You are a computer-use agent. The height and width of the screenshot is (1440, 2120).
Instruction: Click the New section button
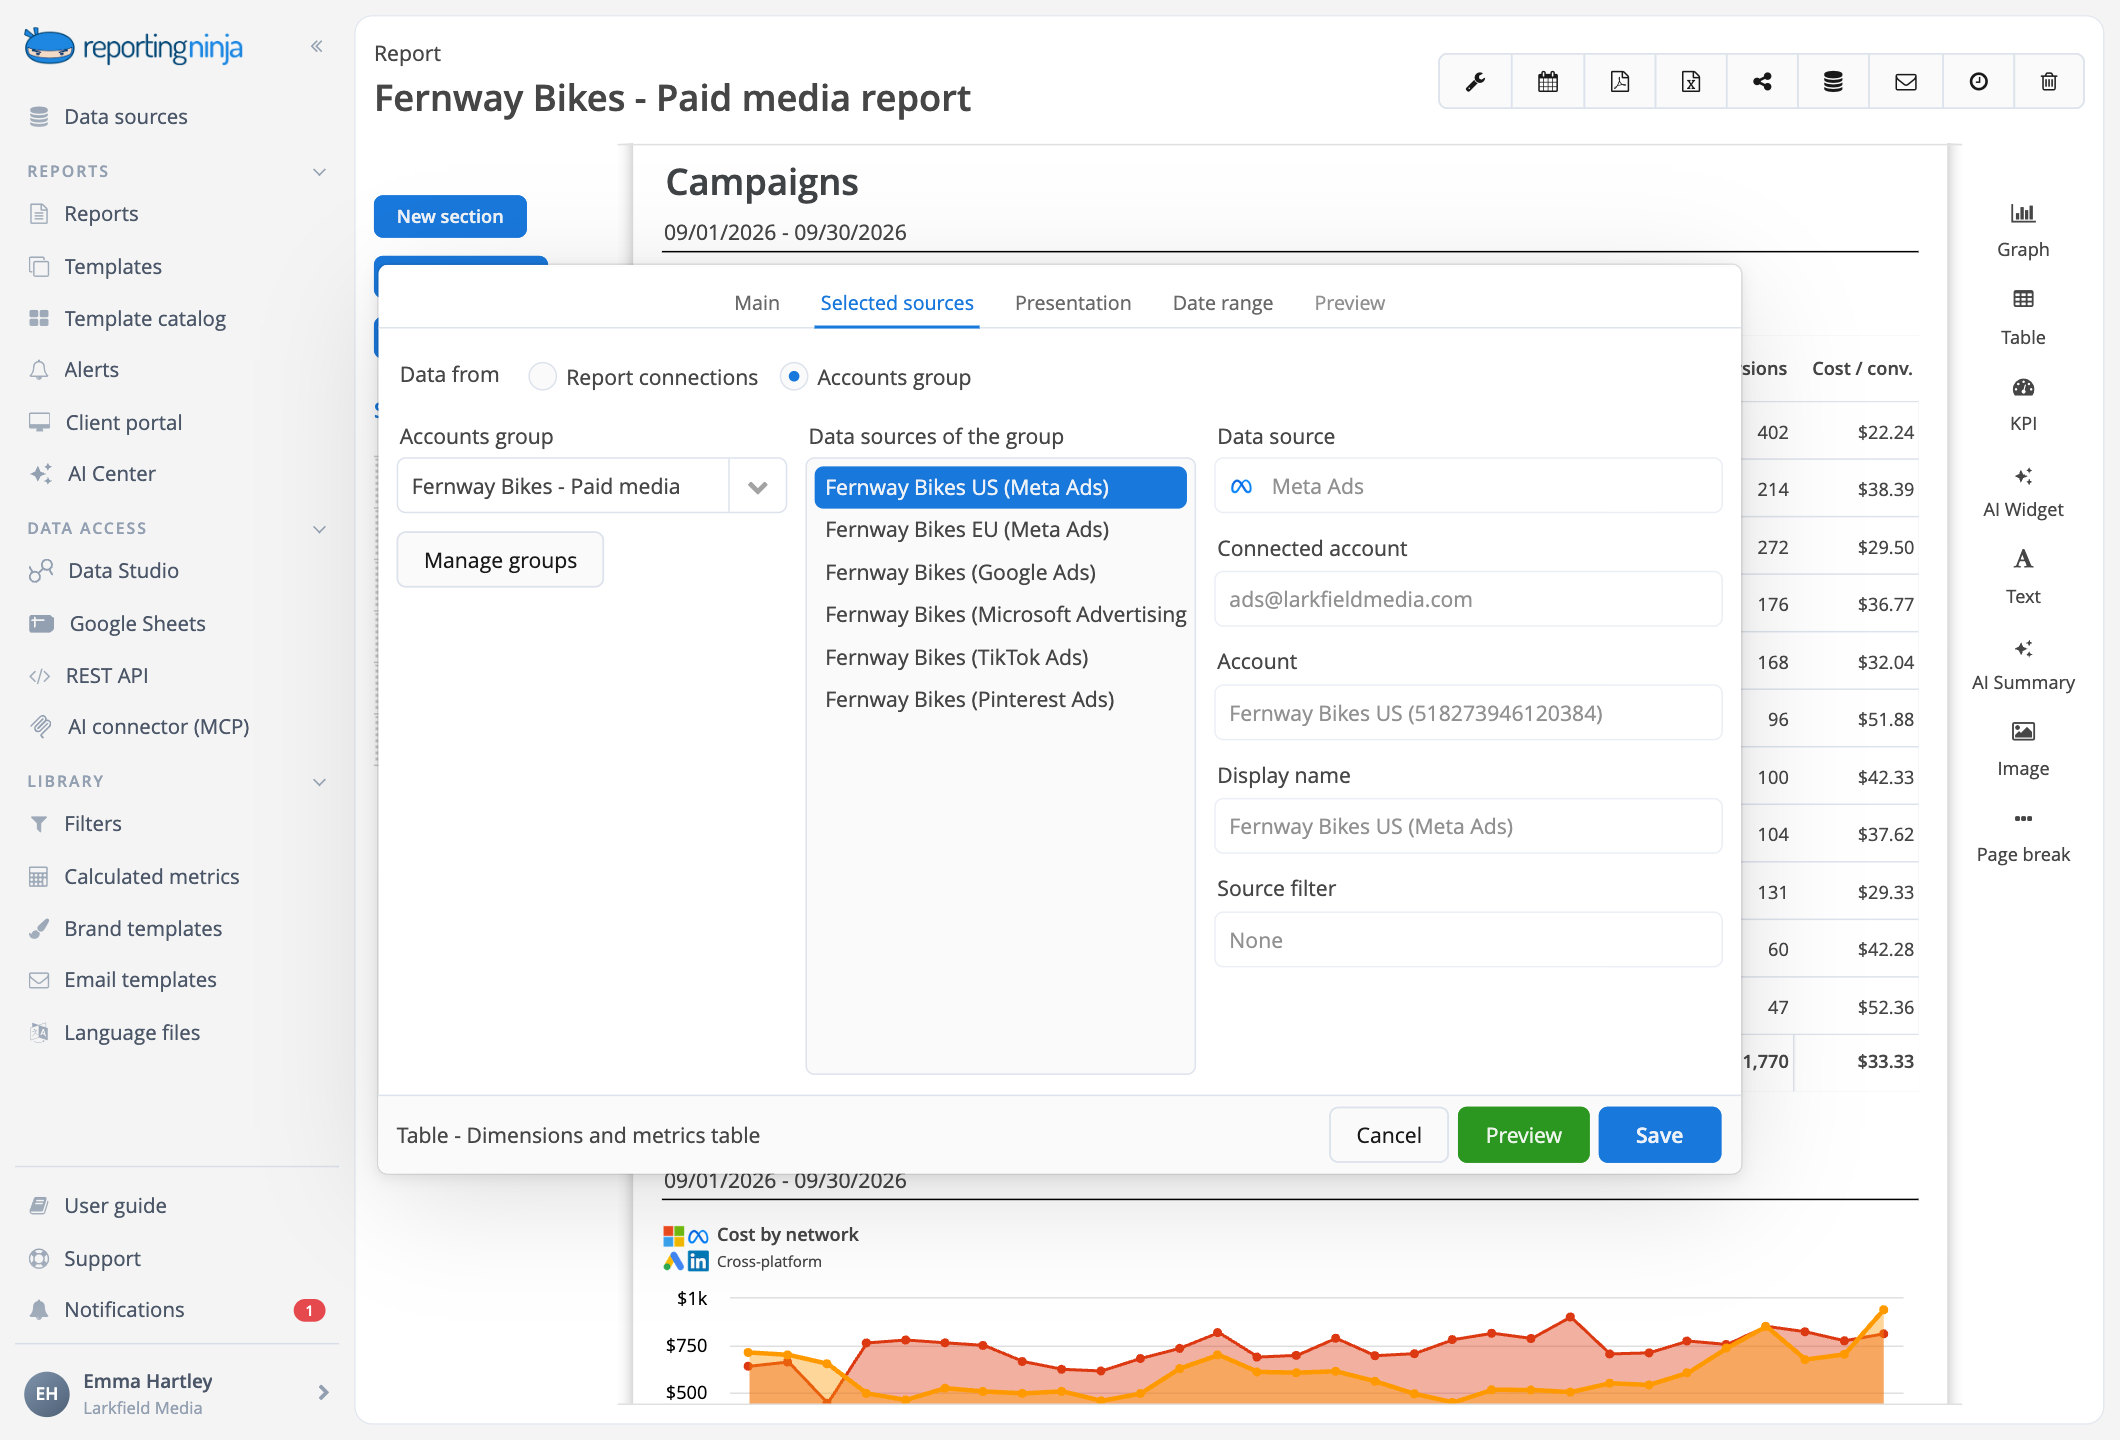pyautogui.click(x=450, y=217)
